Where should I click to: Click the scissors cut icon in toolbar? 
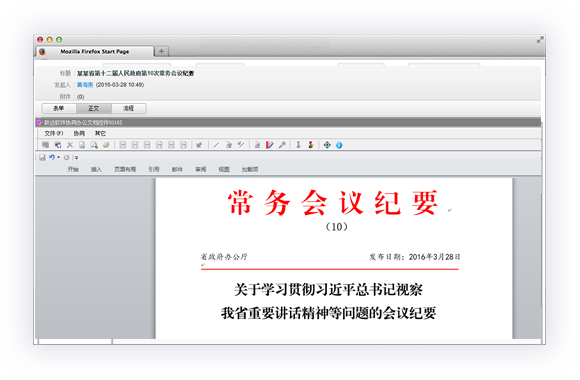point(70,145)
